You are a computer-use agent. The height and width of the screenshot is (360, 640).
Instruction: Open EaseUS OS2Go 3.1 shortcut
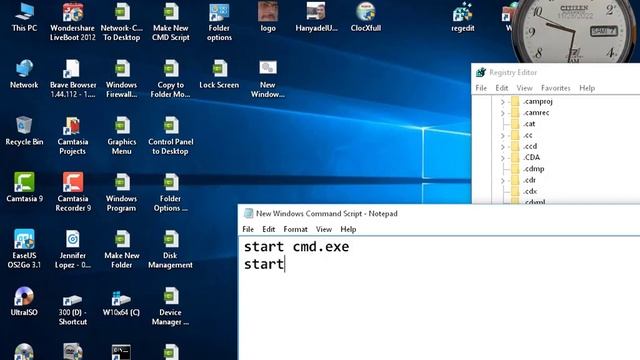coord(24,249)
